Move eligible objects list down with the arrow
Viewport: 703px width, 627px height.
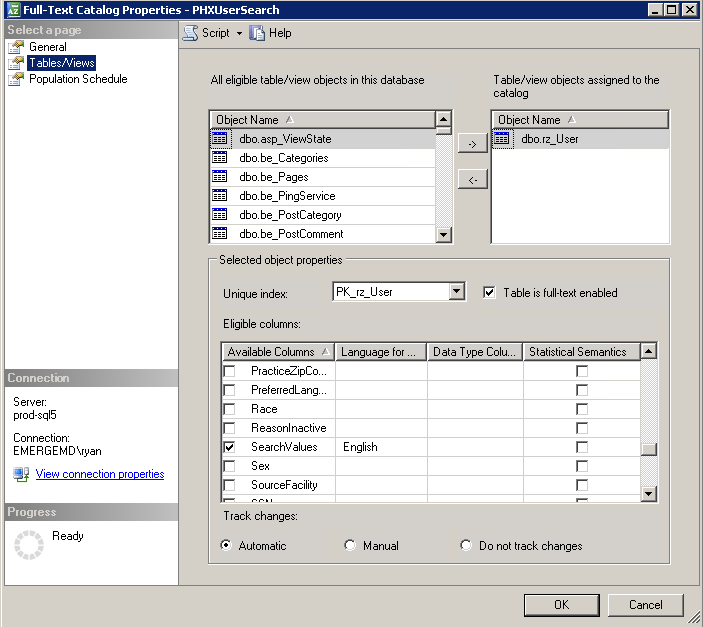point(443,235)
